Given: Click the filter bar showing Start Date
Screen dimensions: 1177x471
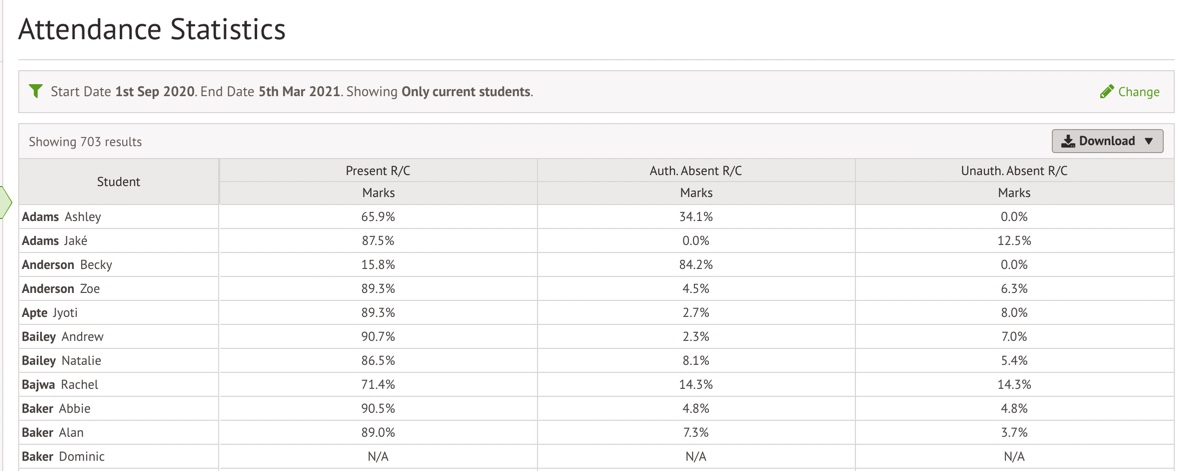Looking at the screenshot, I should 596,92.
